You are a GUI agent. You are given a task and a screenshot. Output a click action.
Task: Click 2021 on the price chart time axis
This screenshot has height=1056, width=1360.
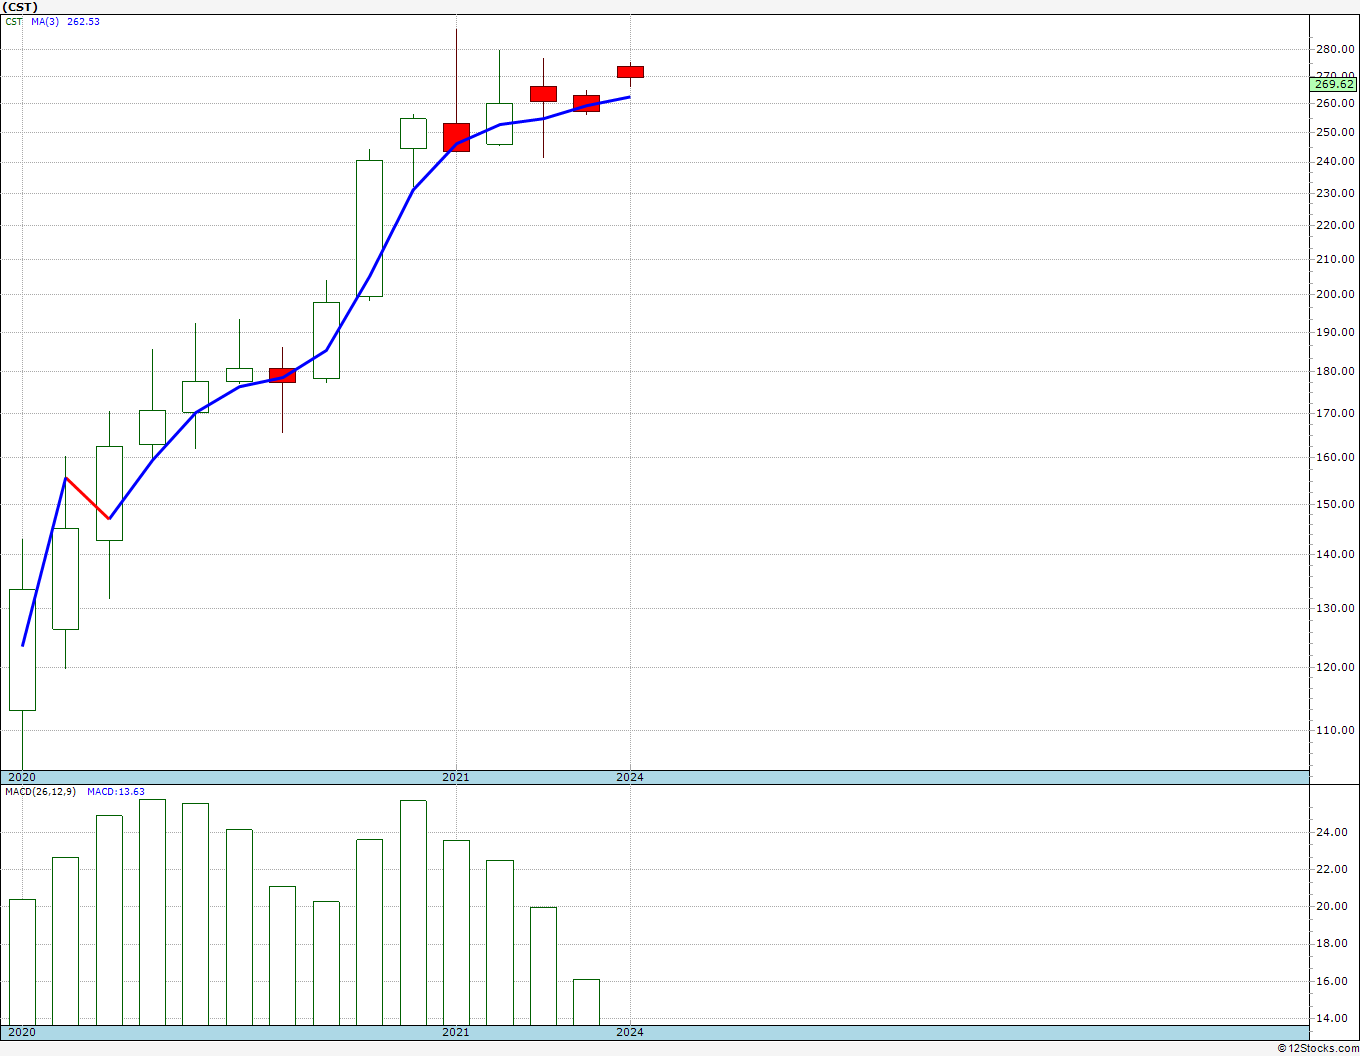coord(456,777)
